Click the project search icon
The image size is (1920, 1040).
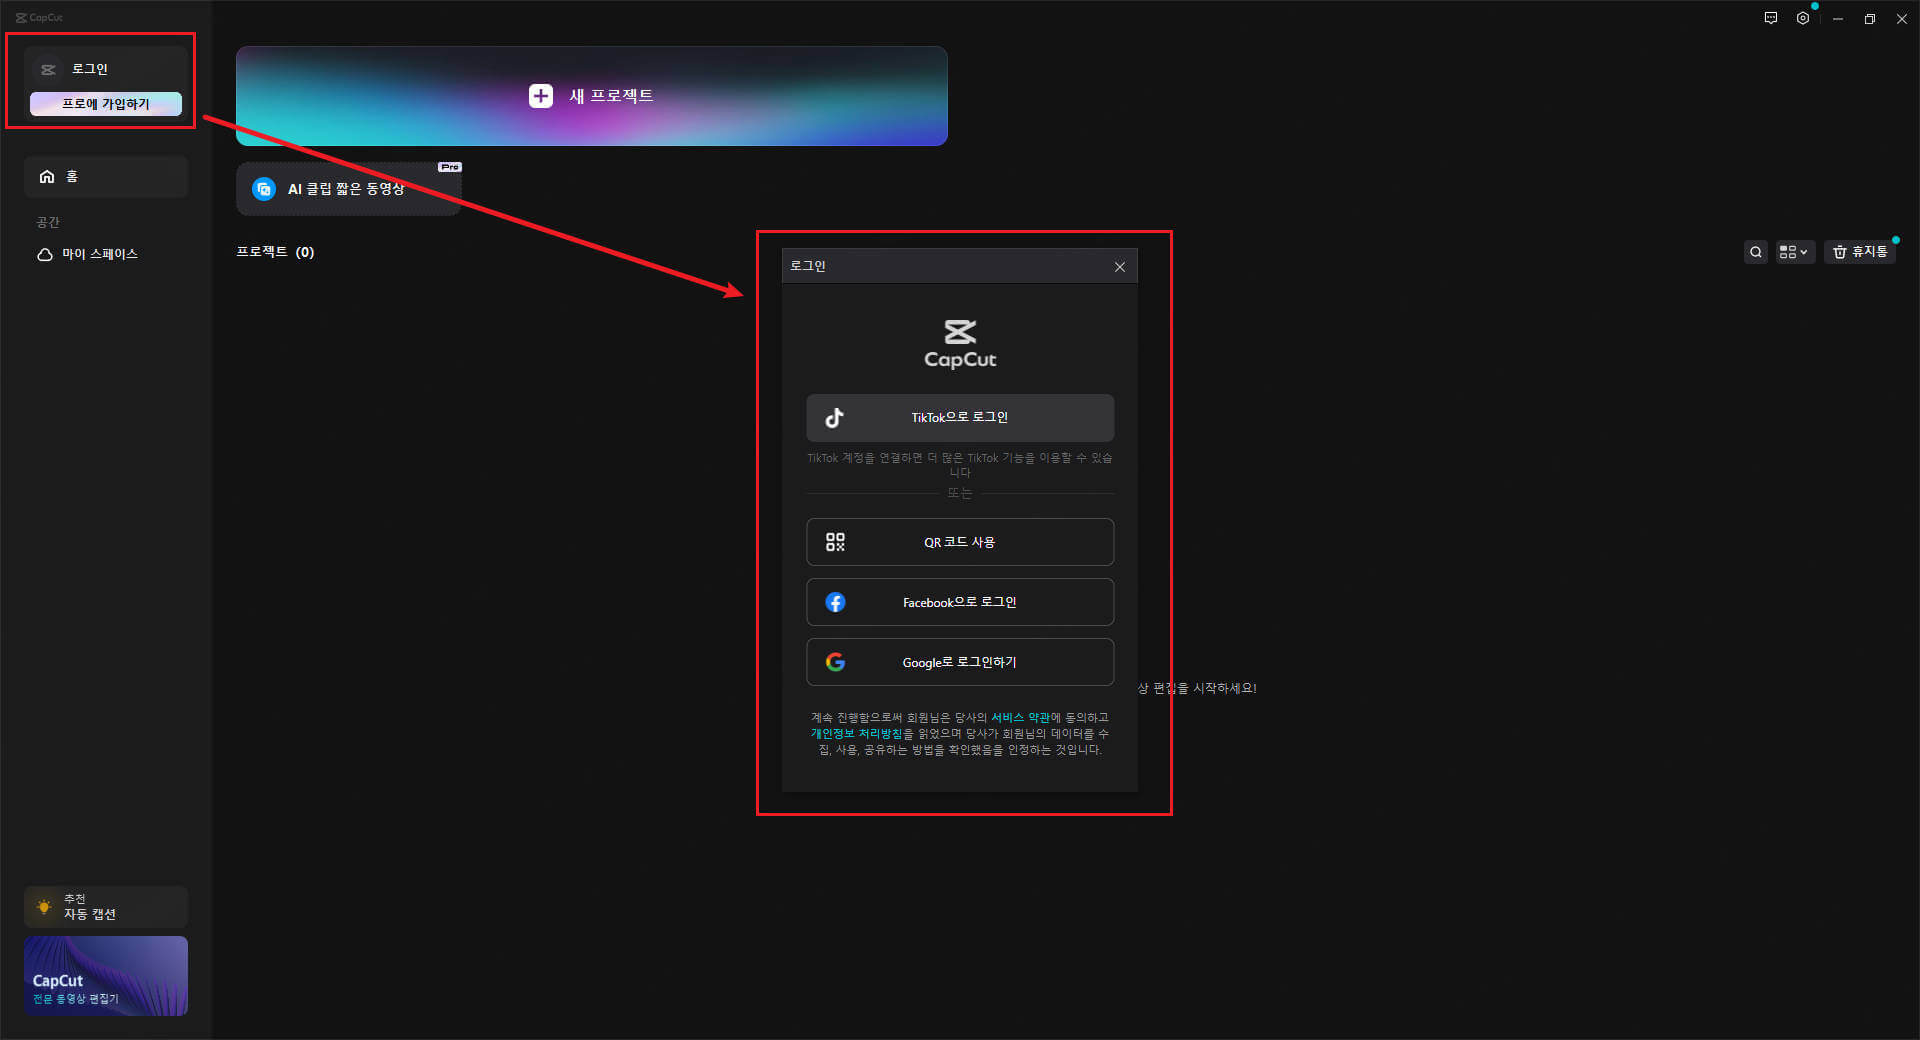tap(1756, 252)
